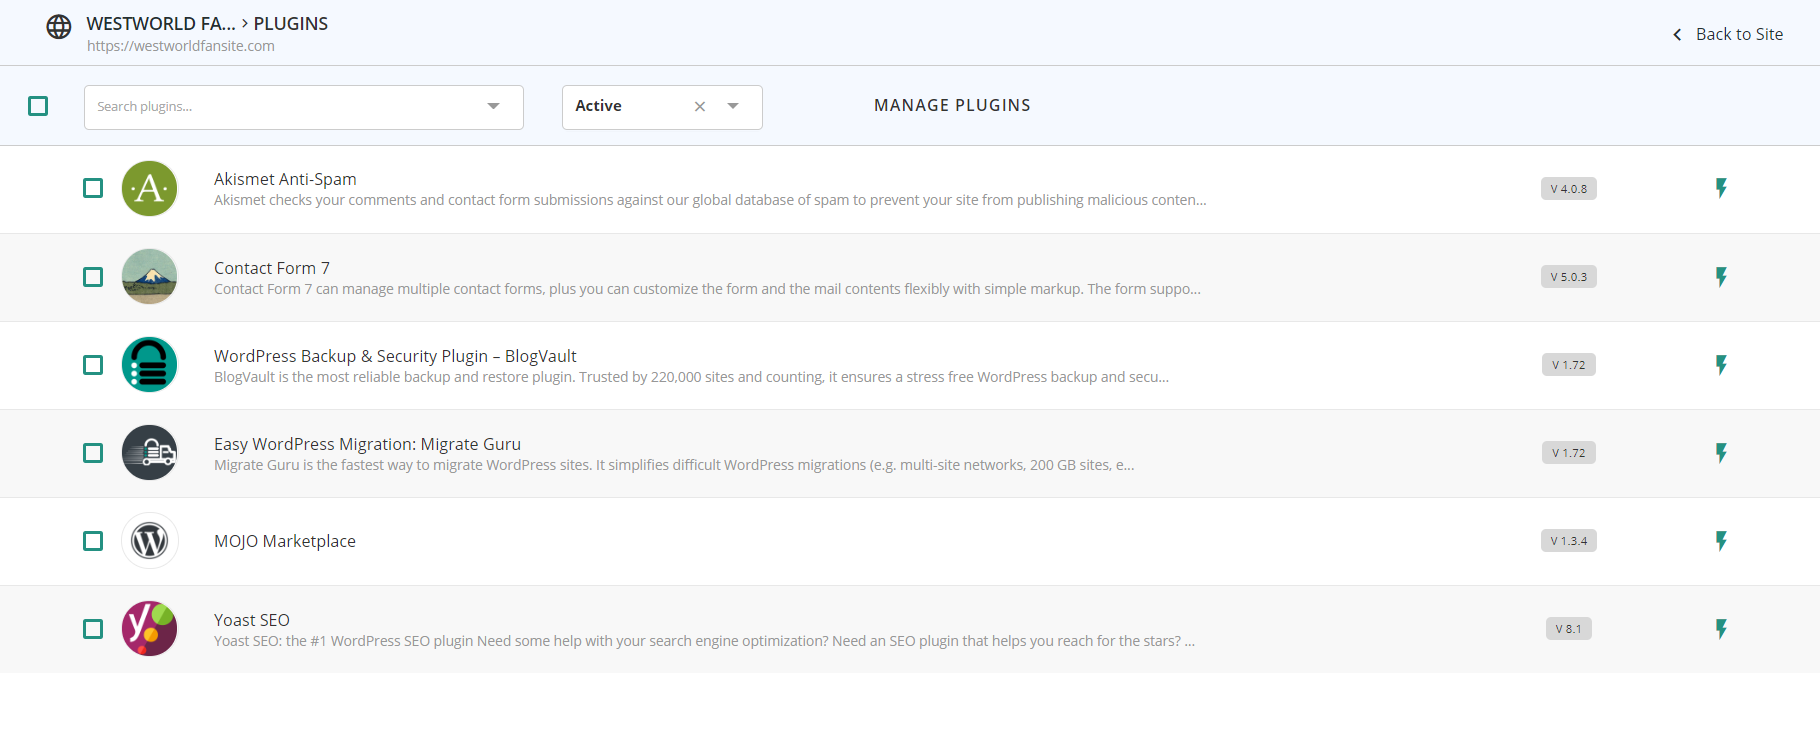1820x732 pixels.
Task: Click the PLUGINS breadcrumb
Action: pyautogui.click(x=291, y=23)
